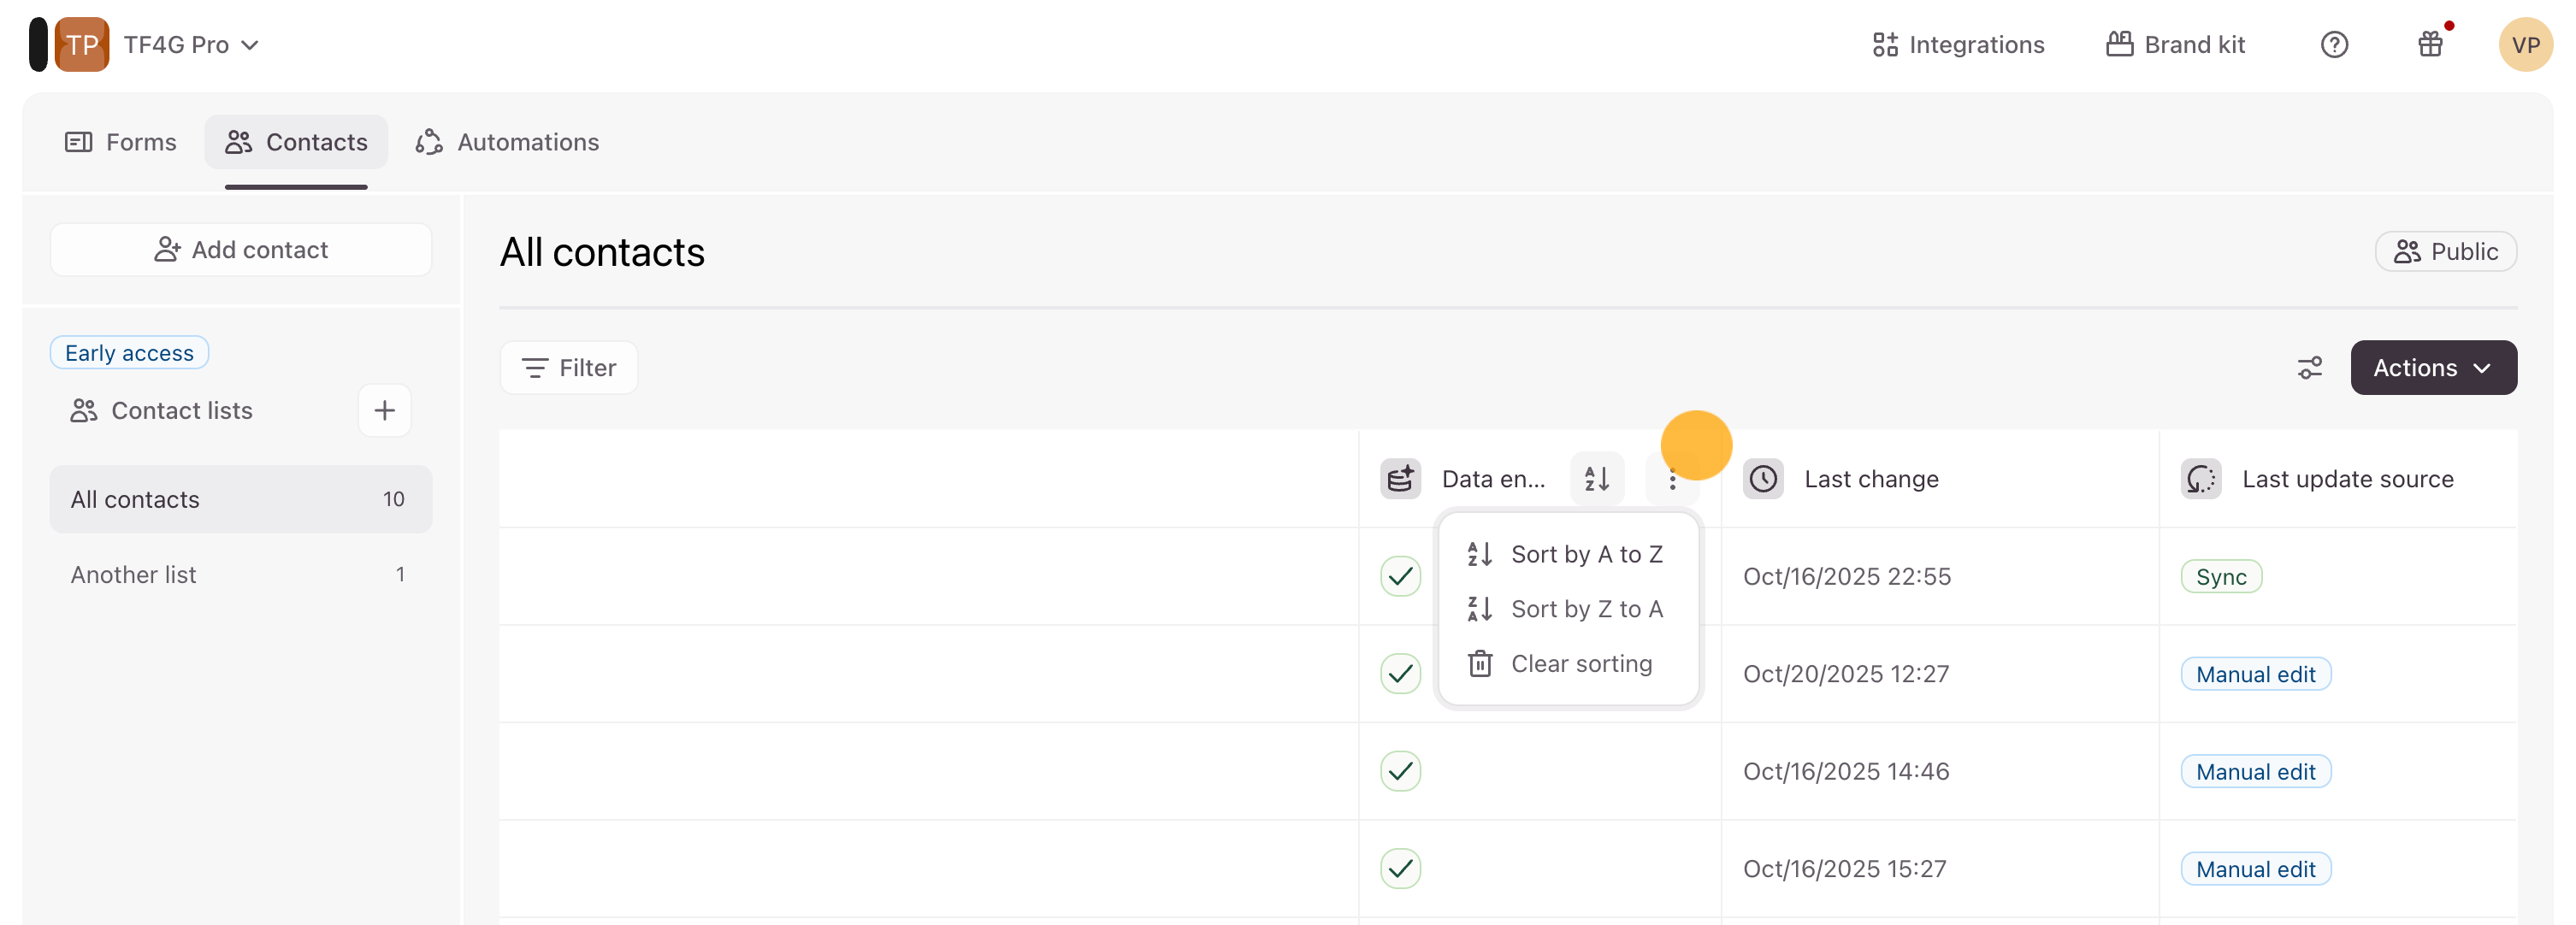Viewport: 2576px width, 925px height.
Task: Open the table column settings sliders icon
Action: tap(2309, 368)
